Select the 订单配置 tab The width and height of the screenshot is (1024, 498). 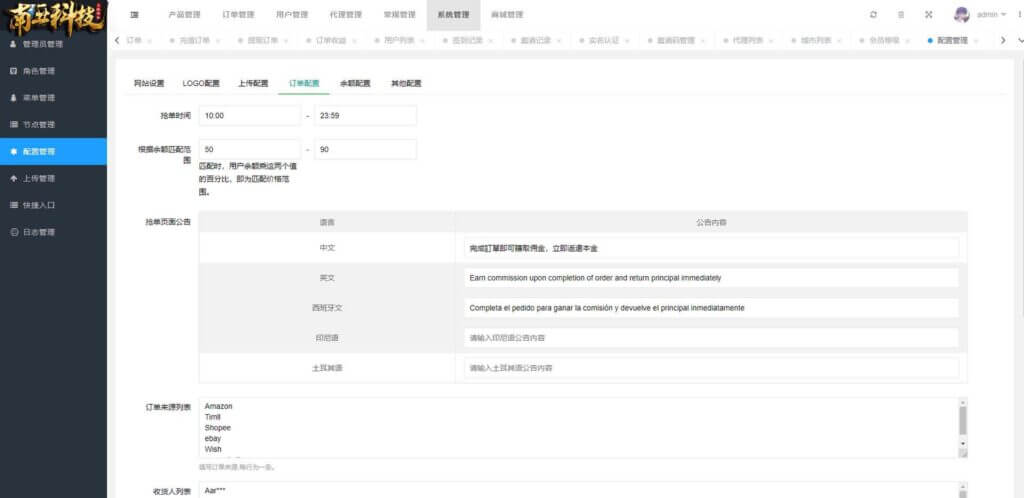click(x=304, y=84)
